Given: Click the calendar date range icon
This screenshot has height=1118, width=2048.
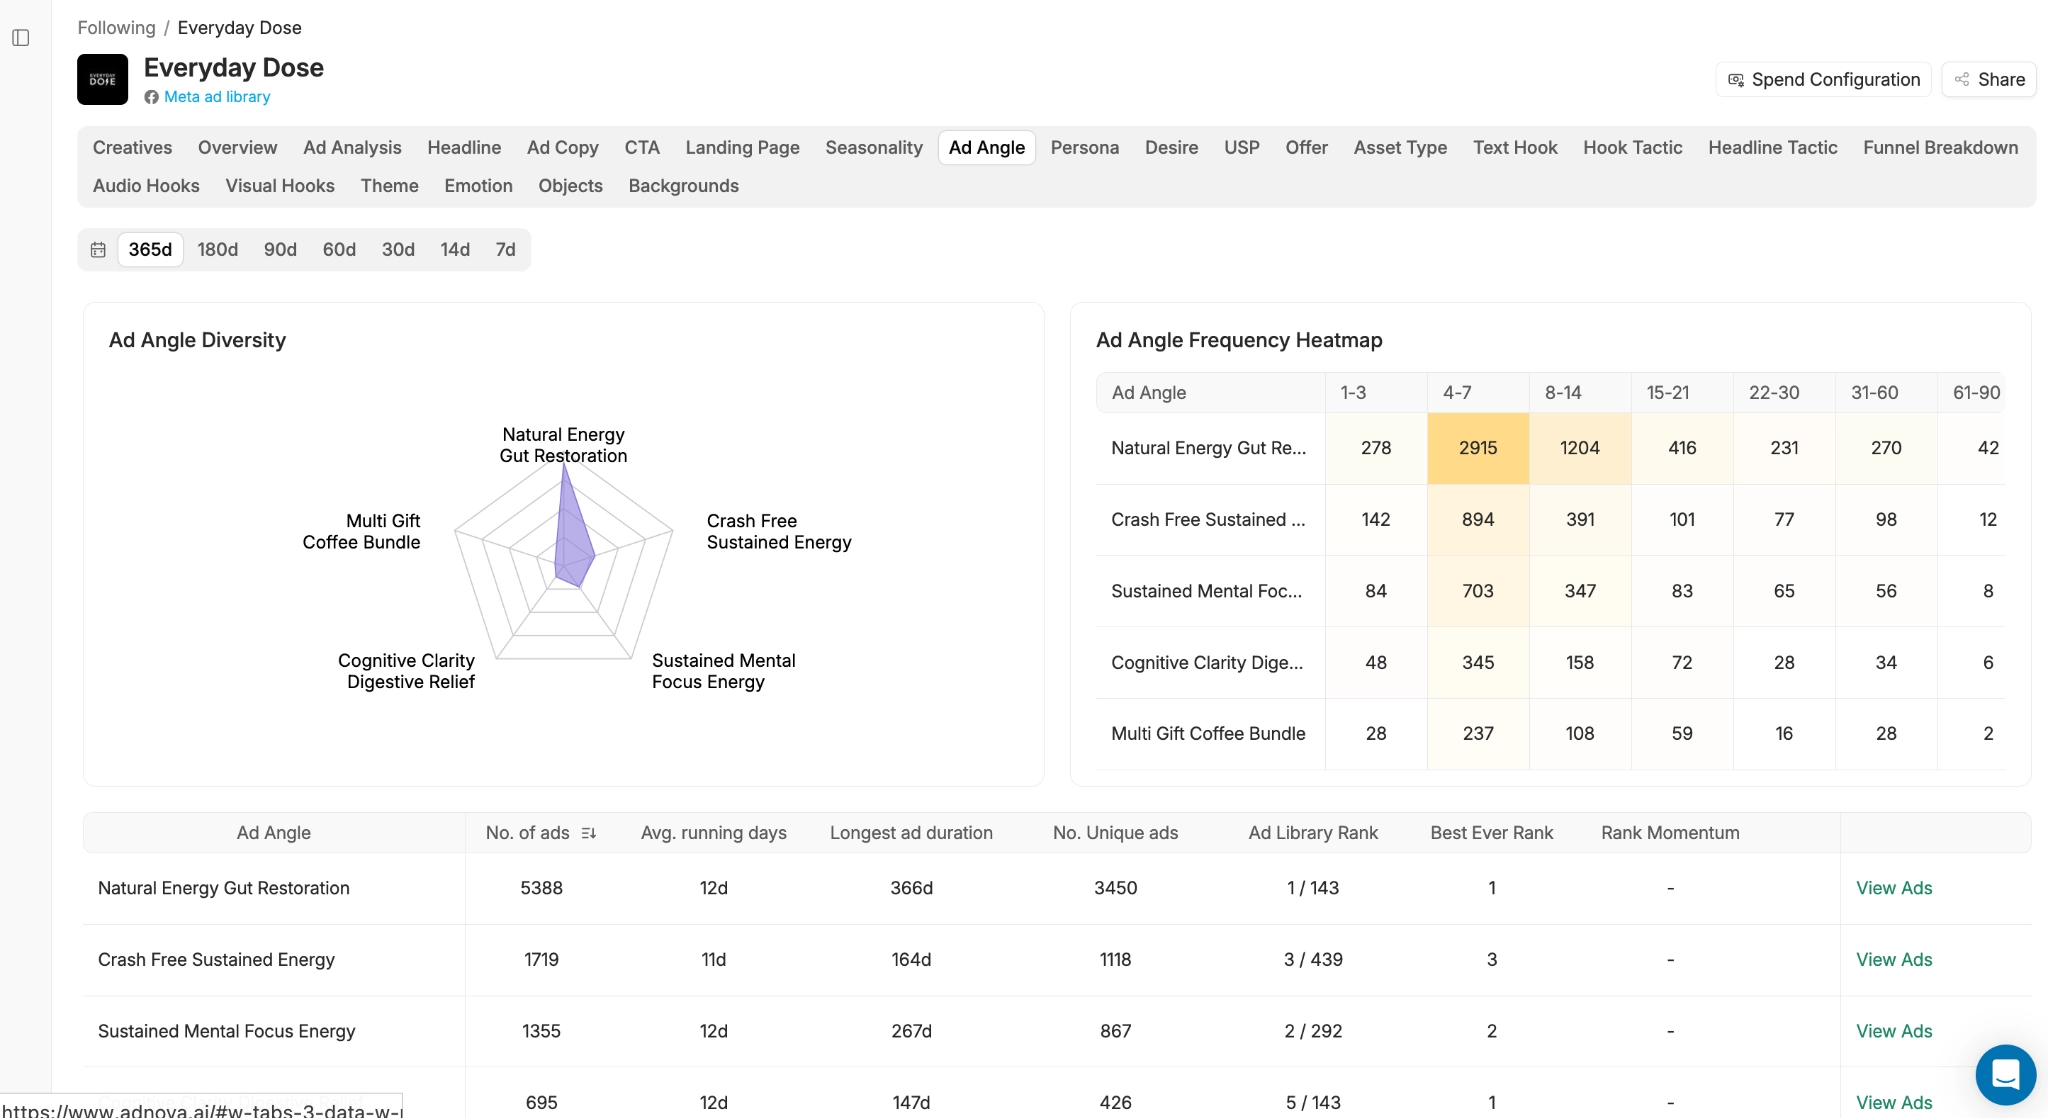Looking at the screenshot, I should (98, 250).
